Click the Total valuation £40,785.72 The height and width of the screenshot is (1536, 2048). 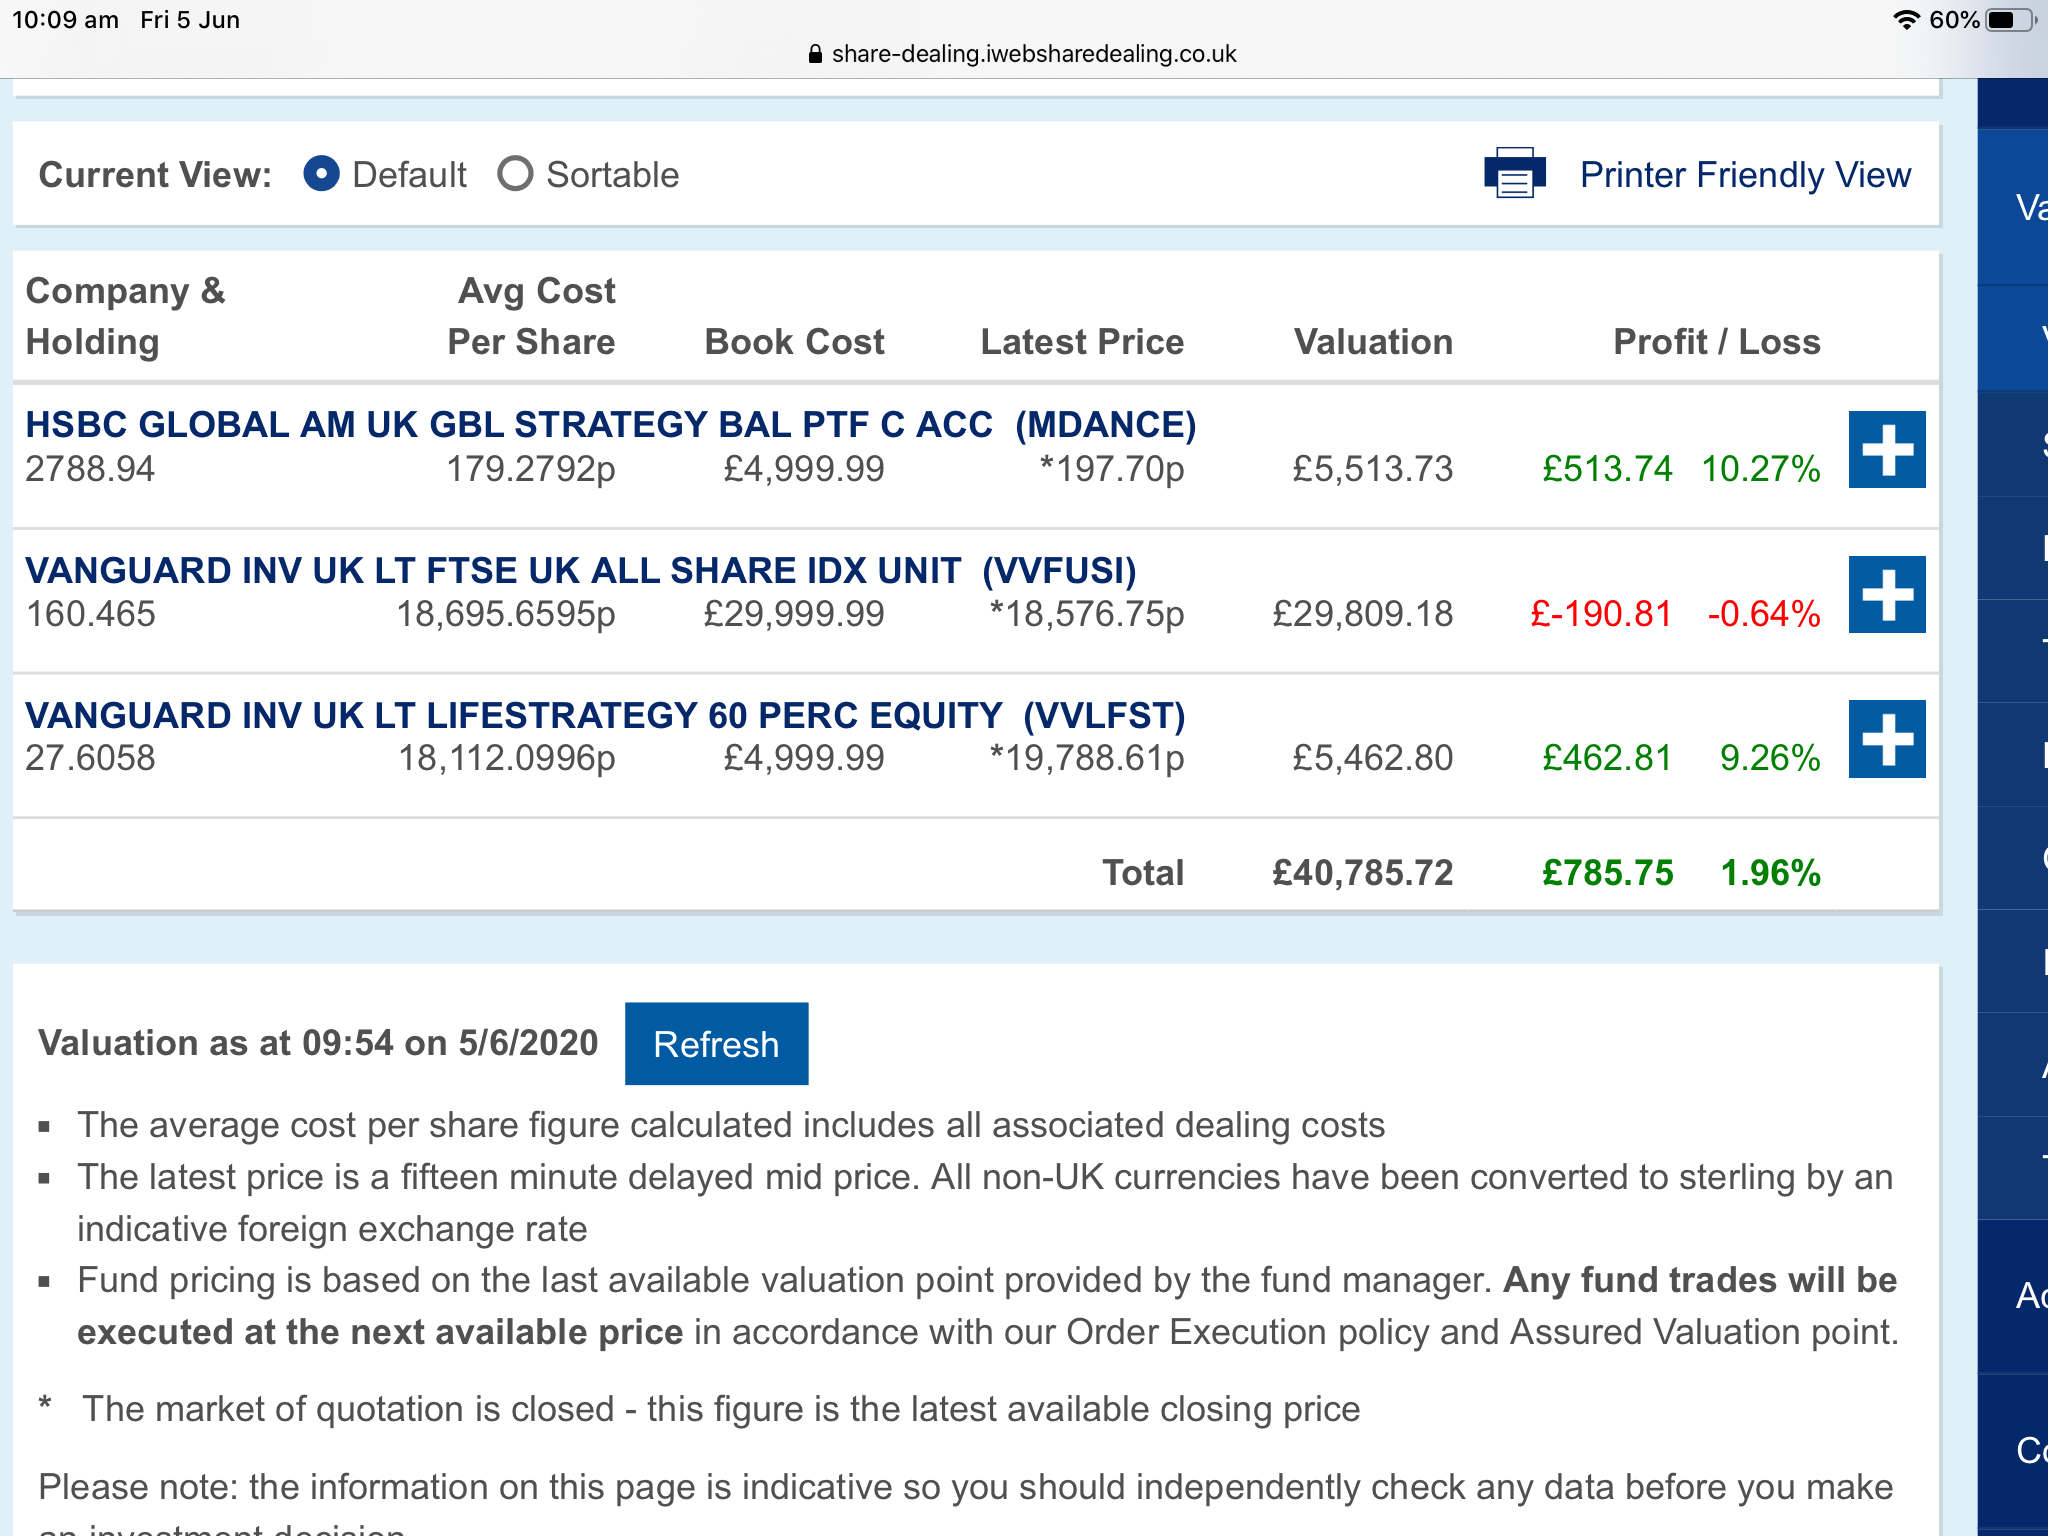pos(1362,873)
